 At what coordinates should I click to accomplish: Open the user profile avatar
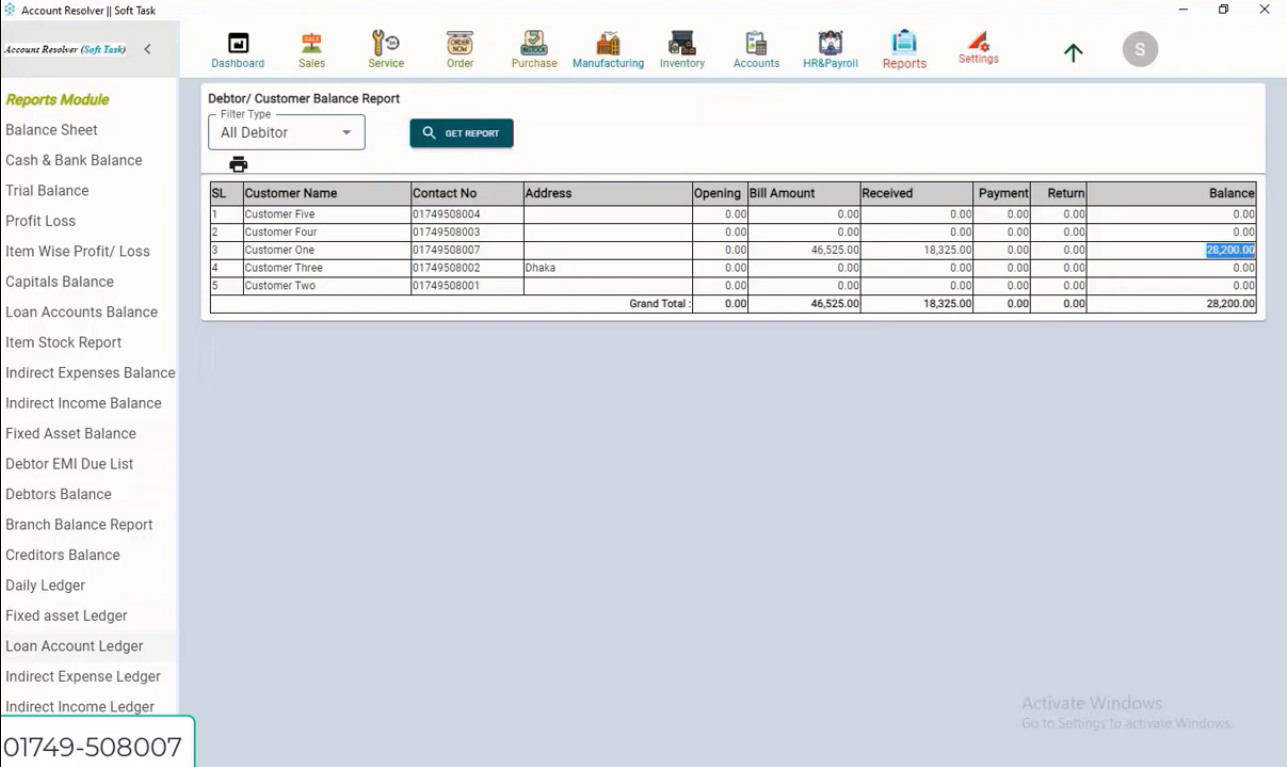1139,48
